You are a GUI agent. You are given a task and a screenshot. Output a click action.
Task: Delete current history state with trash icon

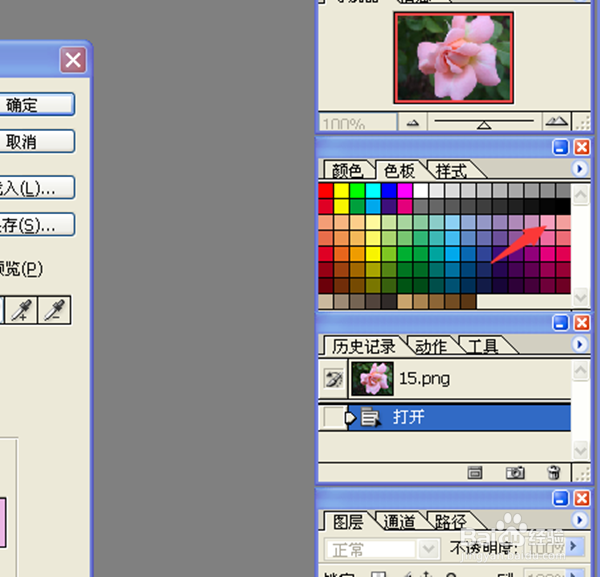point(553,473)
